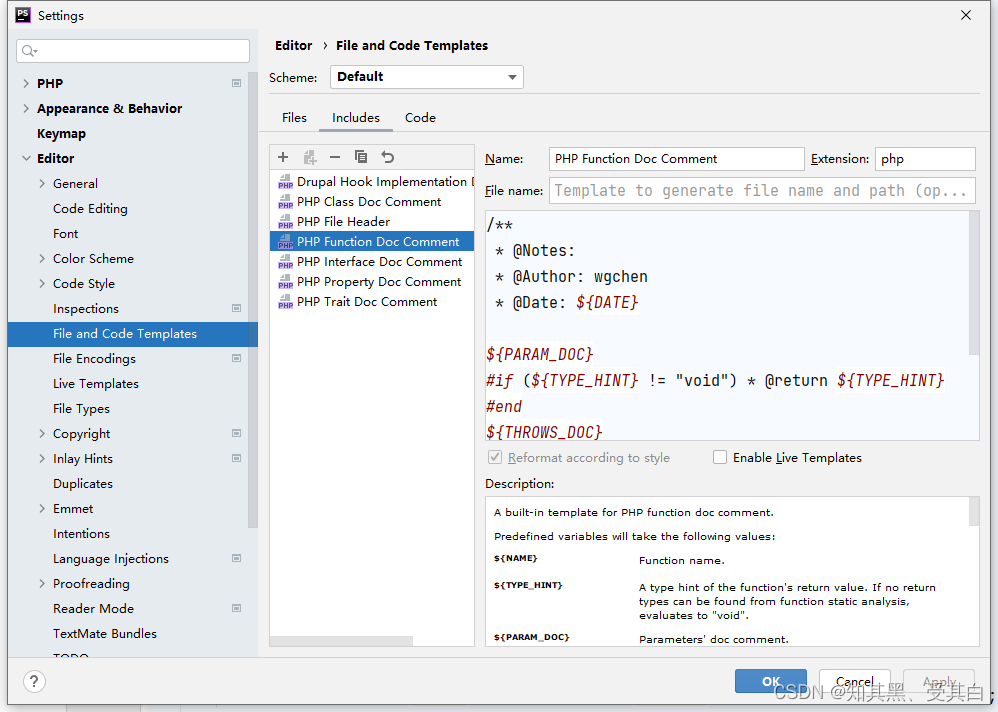The width and height of the screenshot is (998, 712).
Task: Select PHP File Header template
Action: 372,221
